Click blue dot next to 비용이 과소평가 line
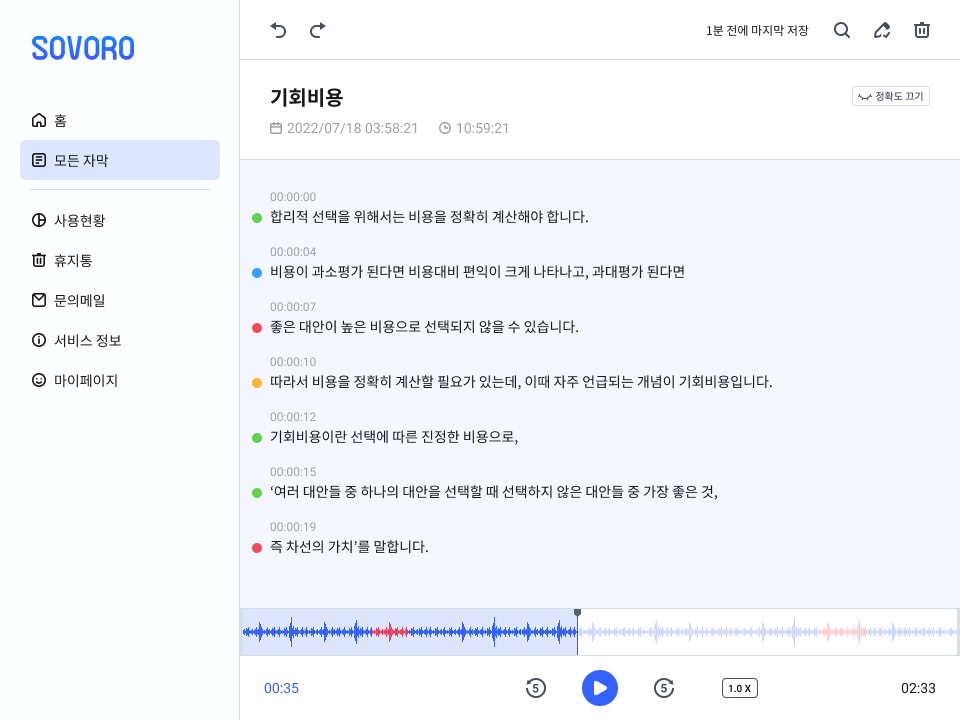960x720 pixels. tap(257, 273)
